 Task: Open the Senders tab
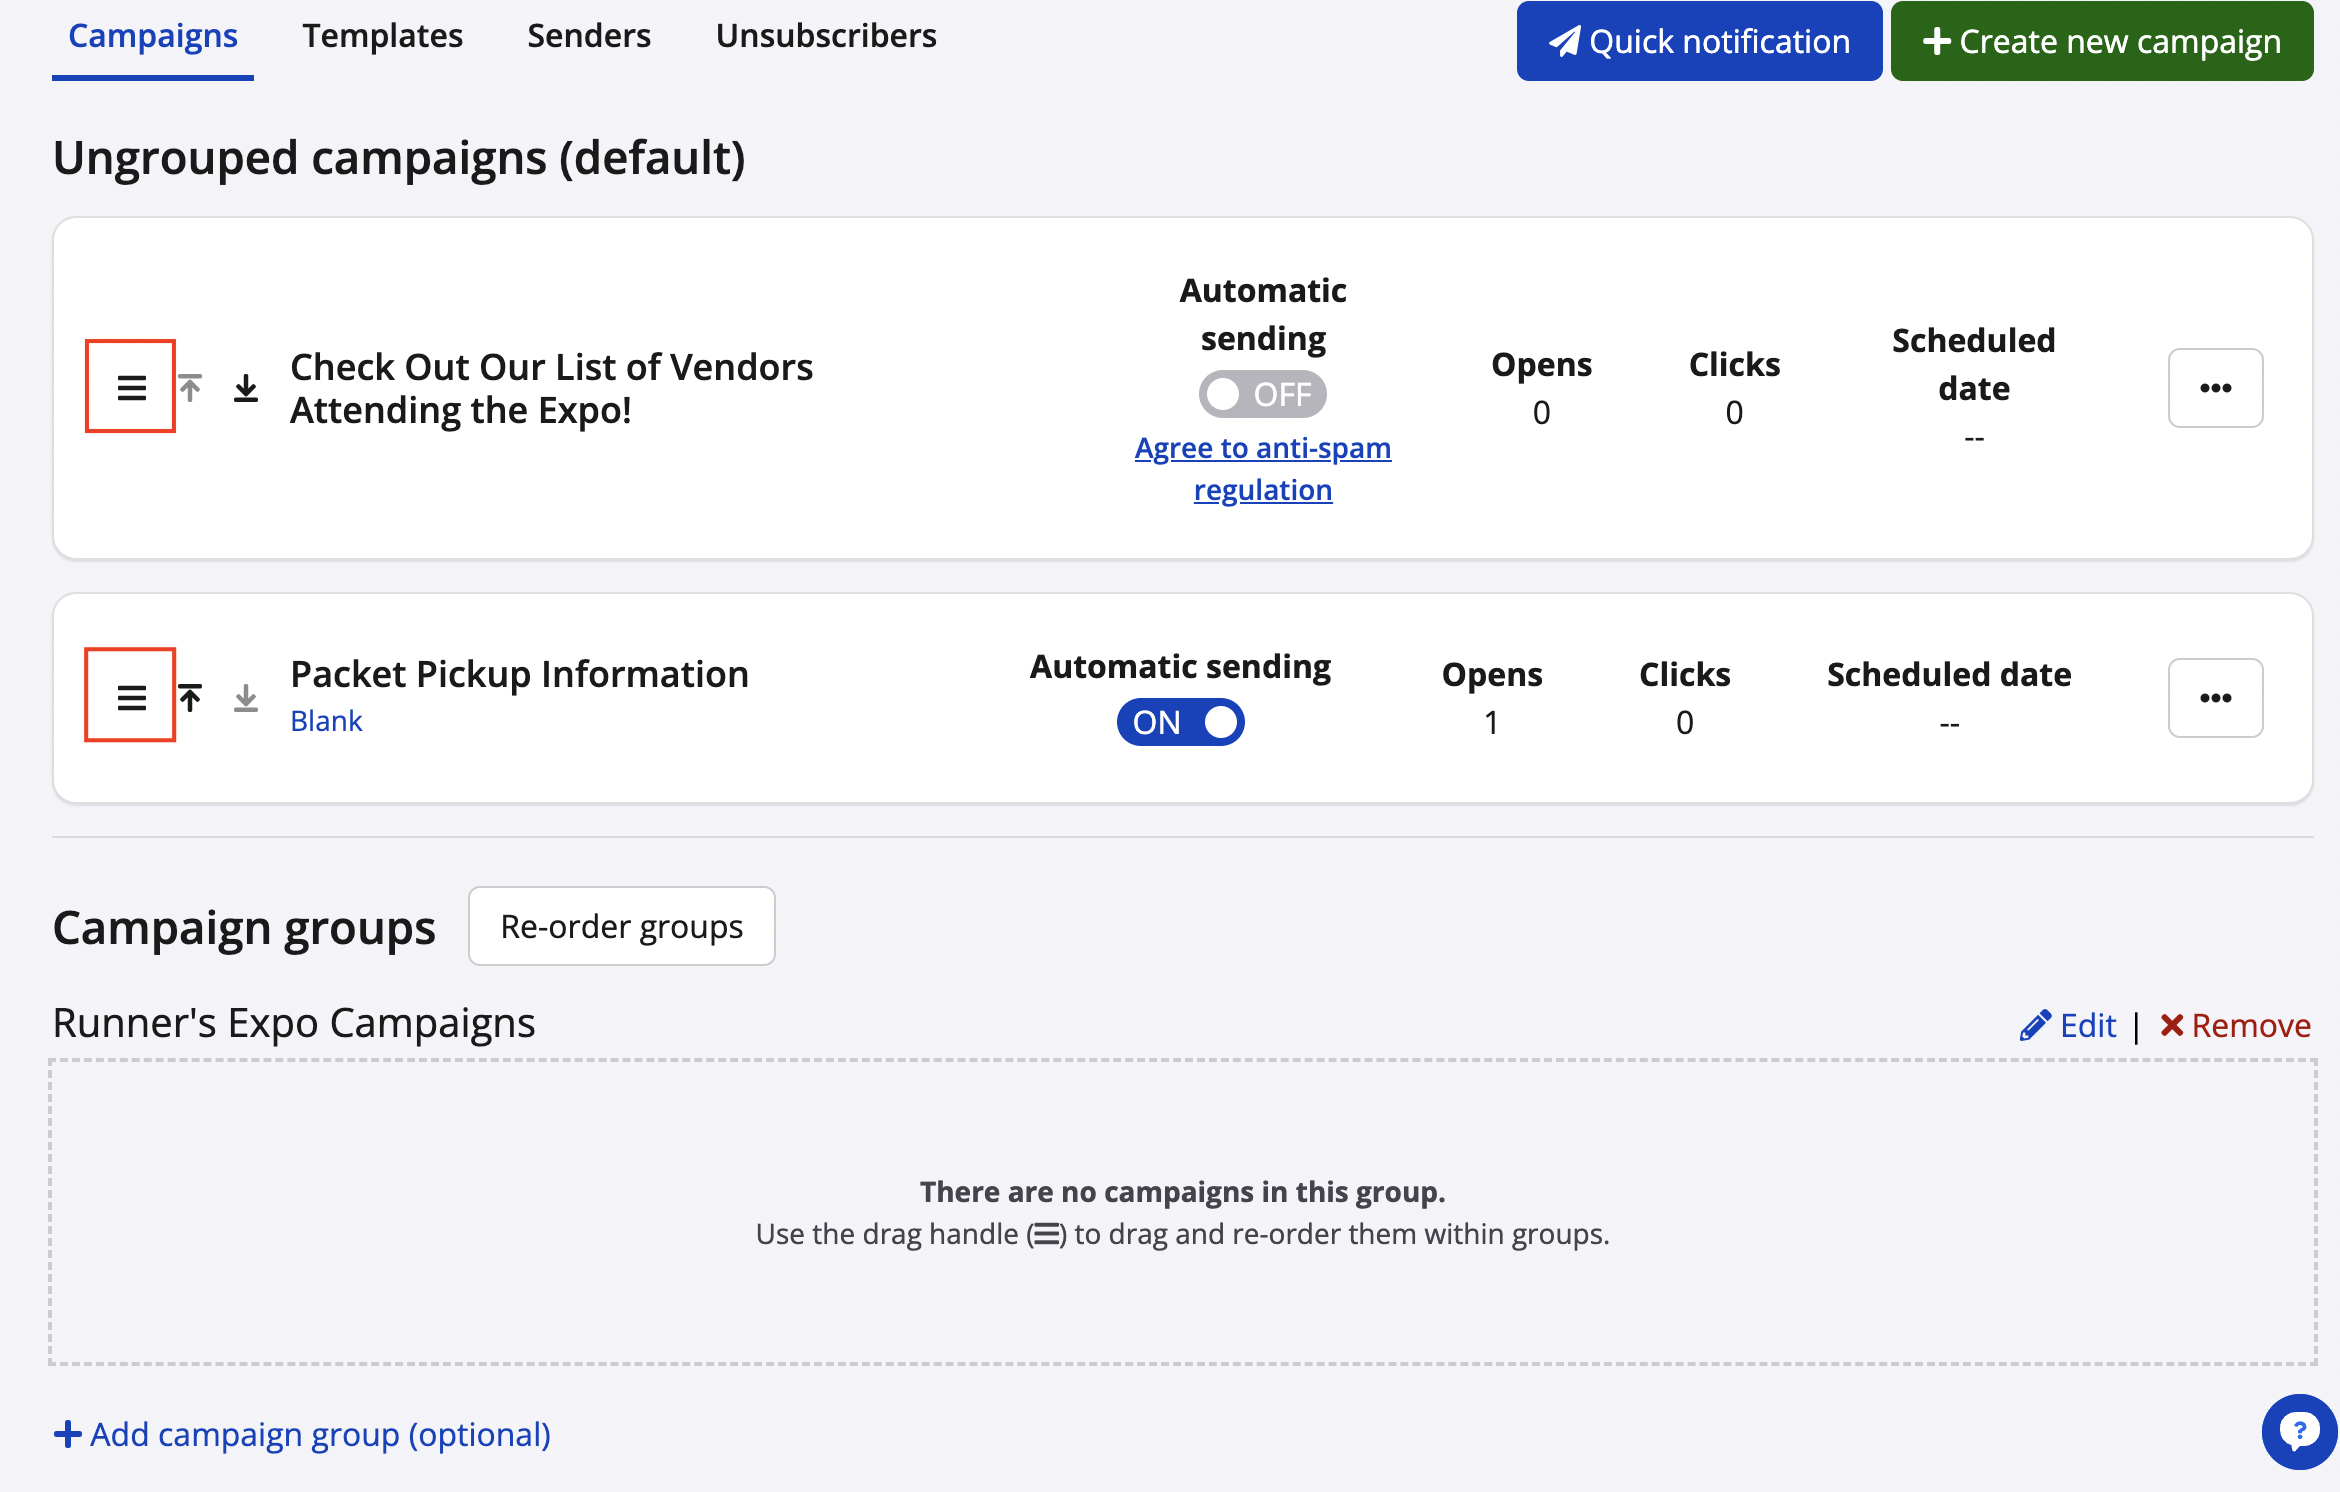click(x=589, y=36)
